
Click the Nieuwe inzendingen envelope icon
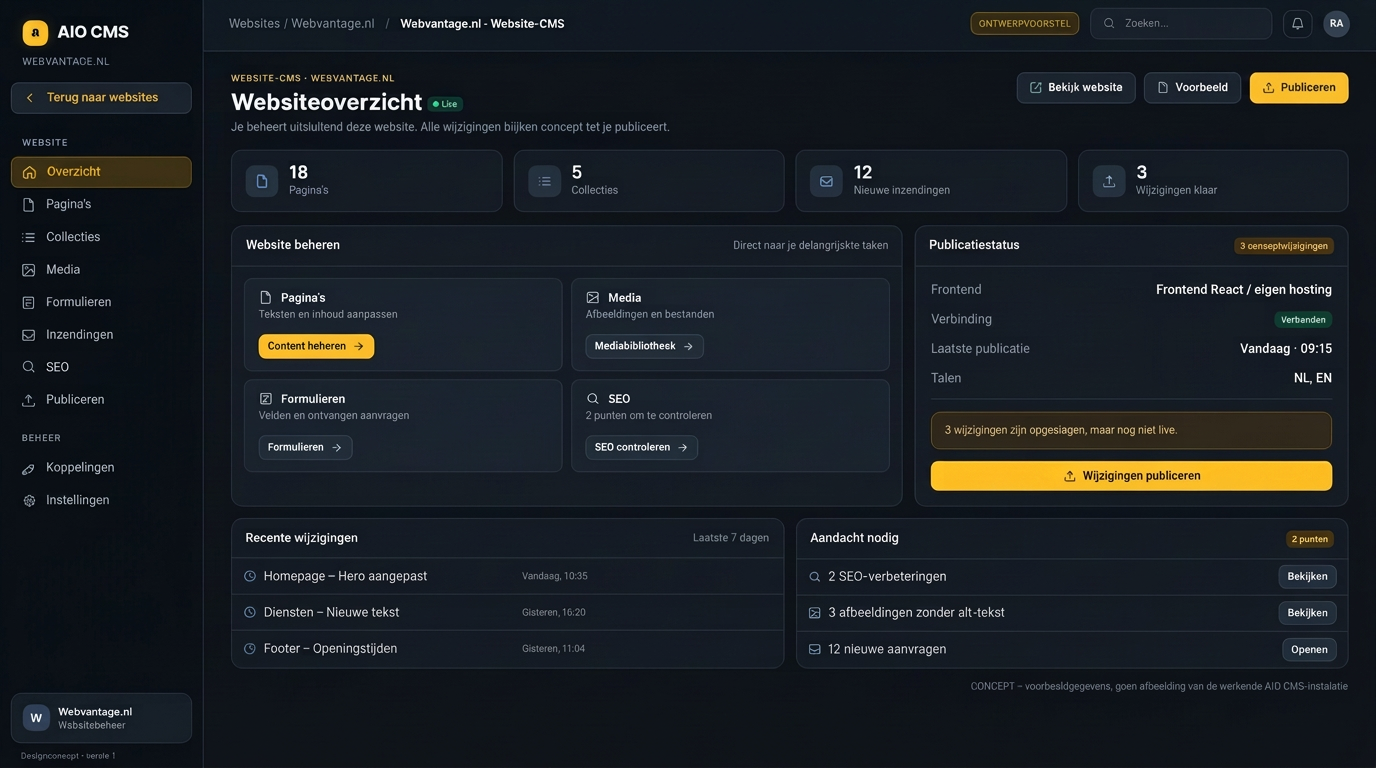[x=826, y=181]
